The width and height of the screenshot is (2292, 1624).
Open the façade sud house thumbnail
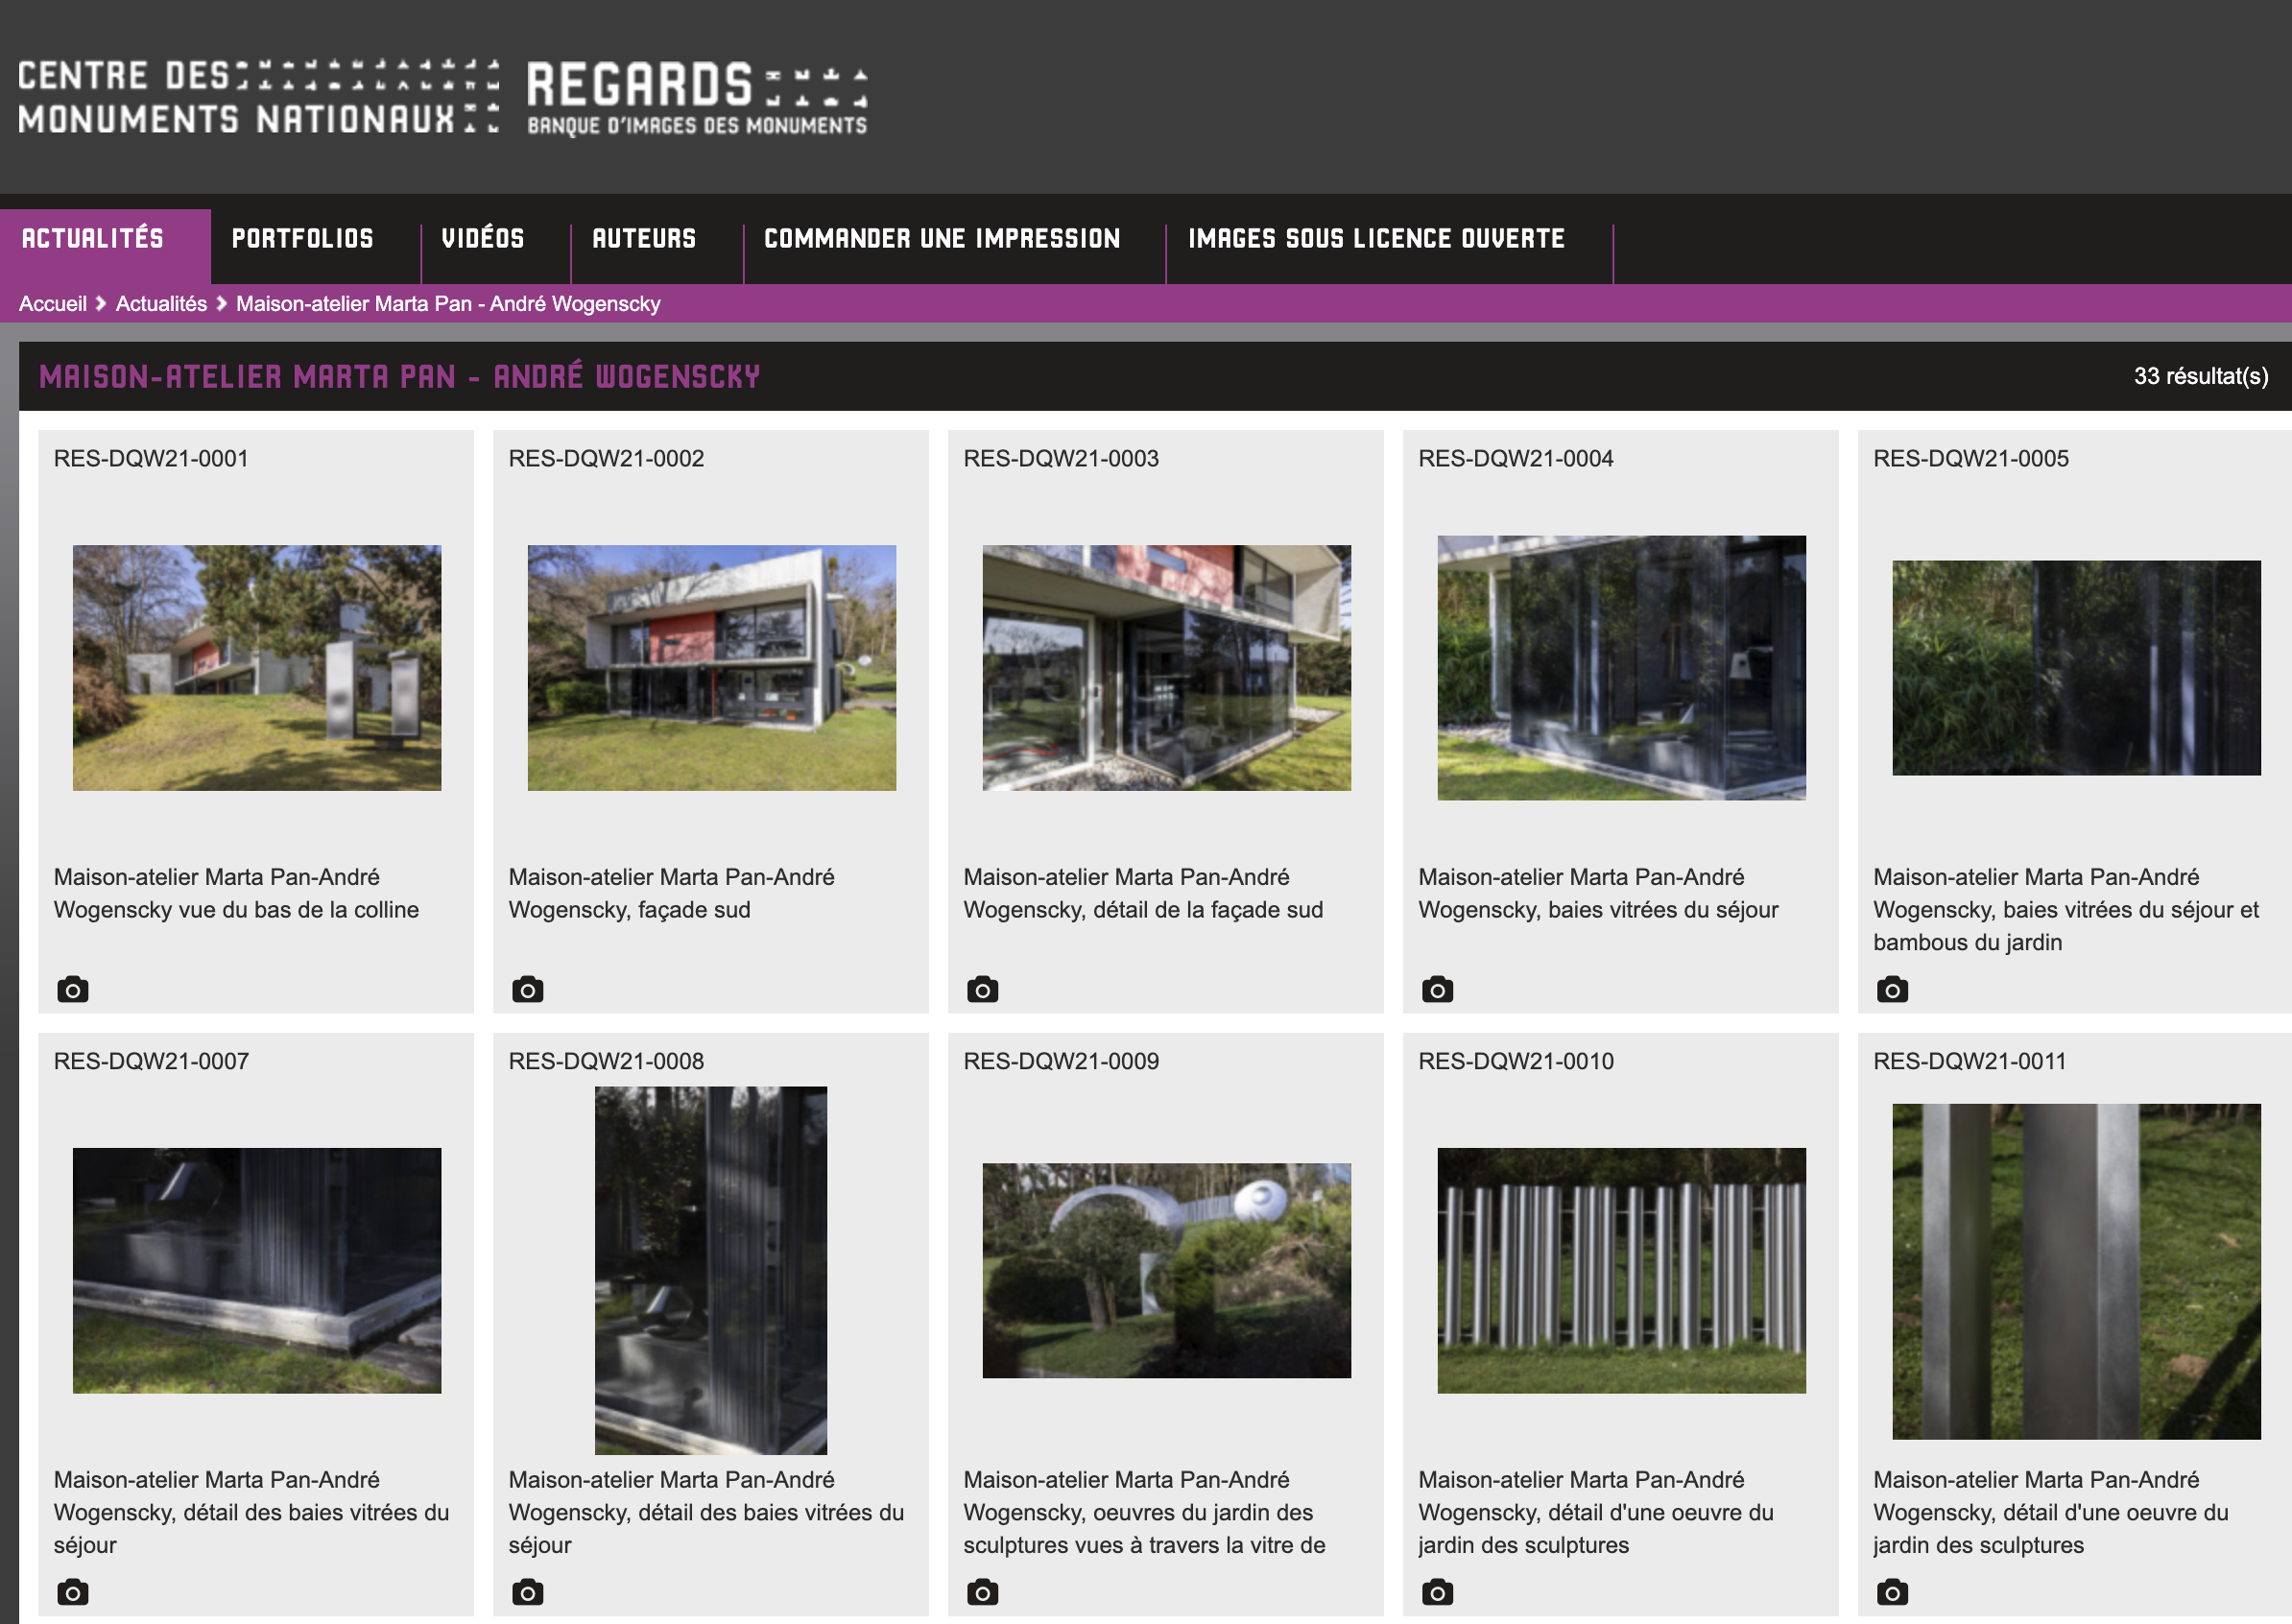click(x=711, y=668)
